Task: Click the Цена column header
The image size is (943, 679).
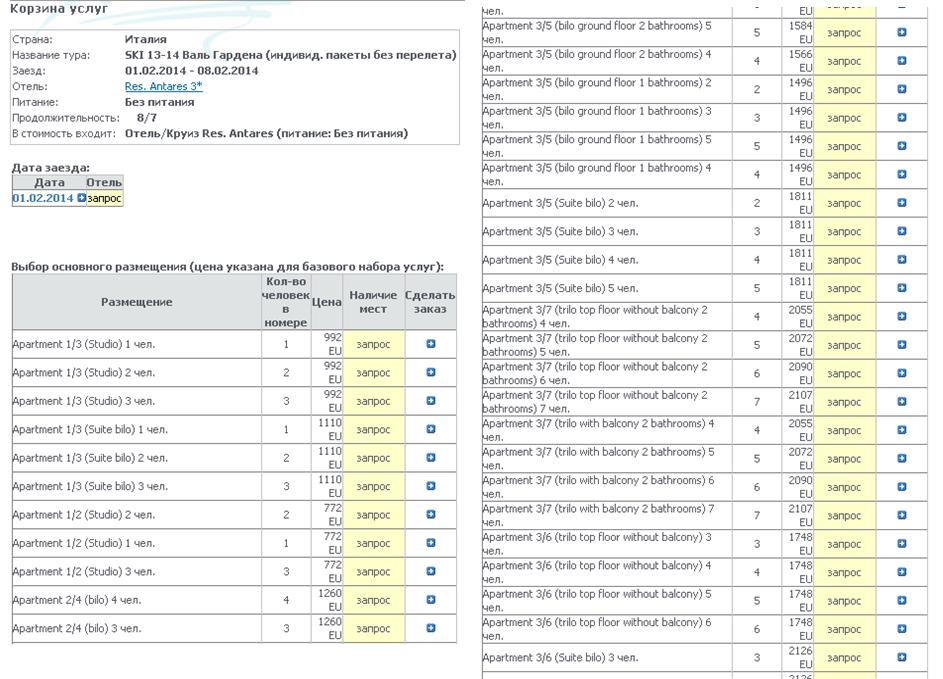Action: click(327, 302)
